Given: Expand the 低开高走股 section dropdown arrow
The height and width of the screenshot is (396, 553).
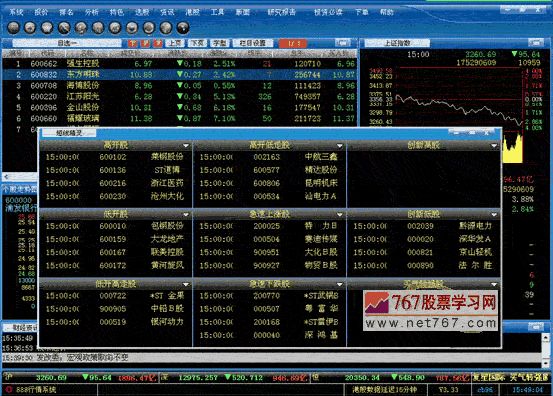Looking at the screenshot, I should tap(186, 284).
